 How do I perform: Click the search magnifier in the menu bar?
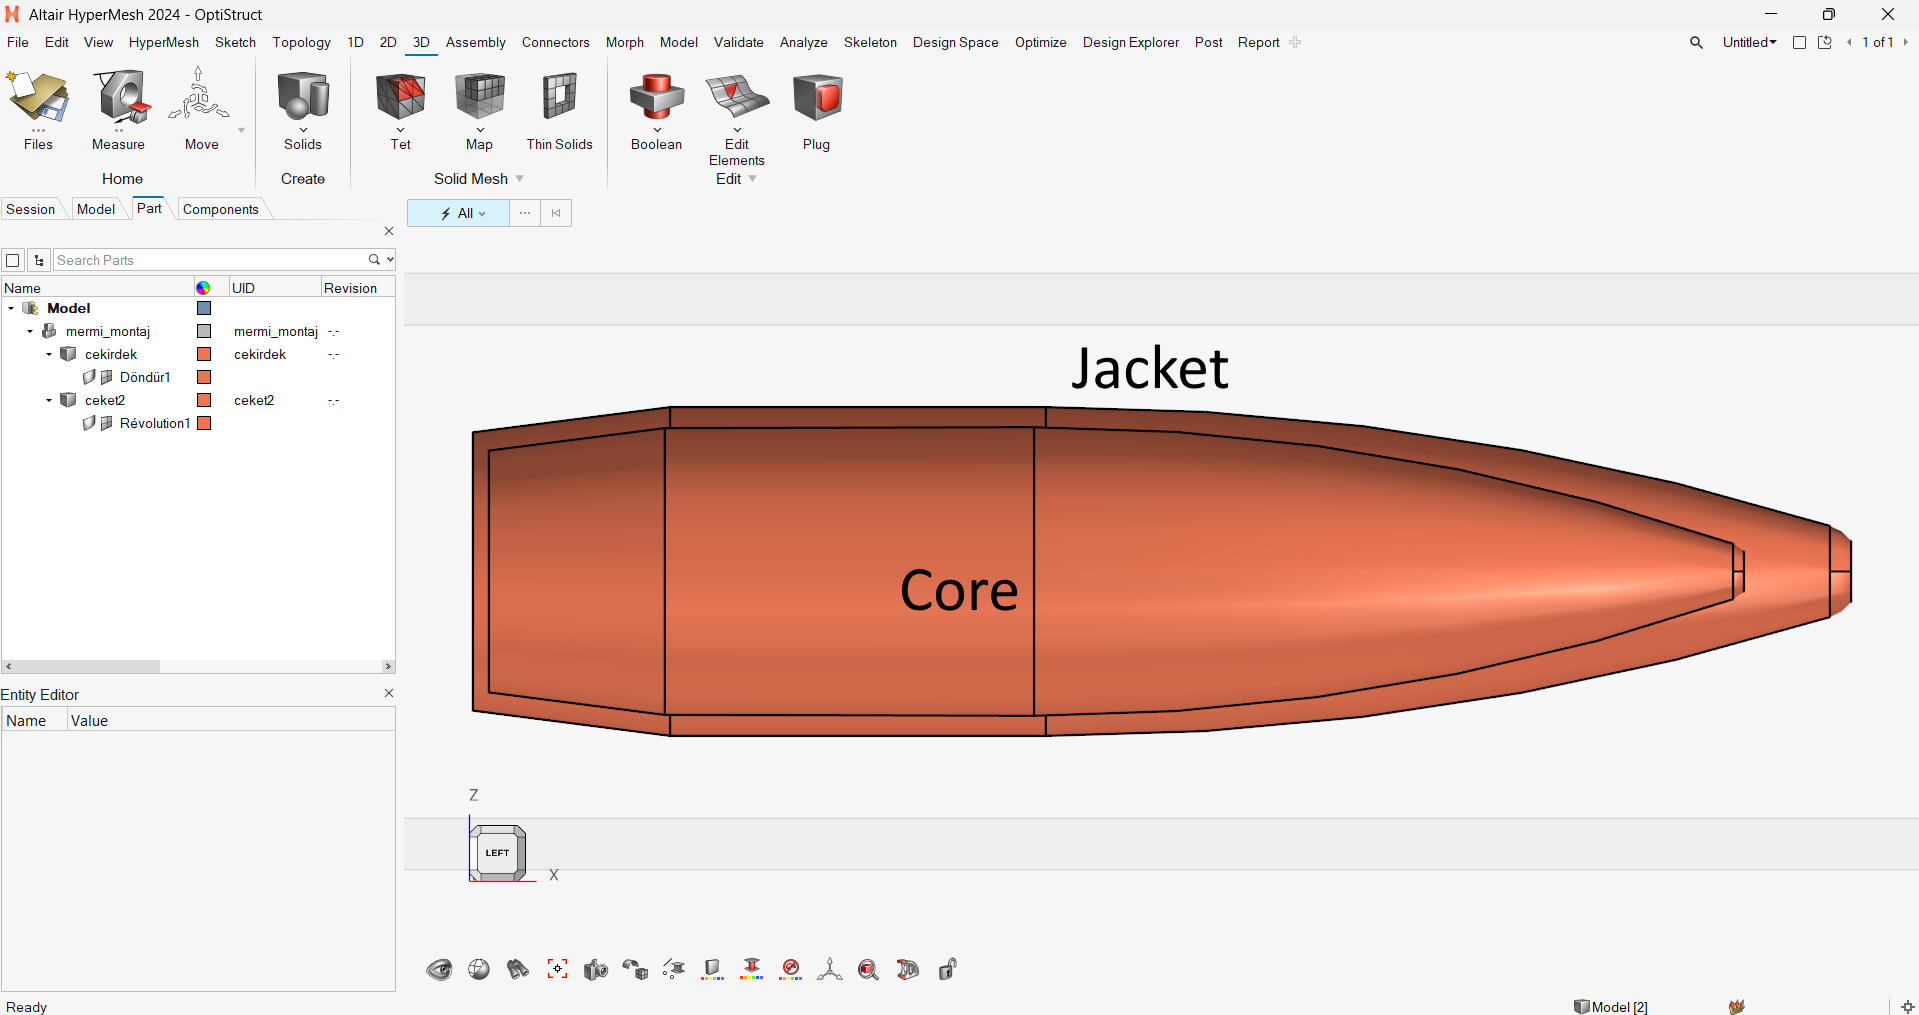click(x=1696, y=42)
